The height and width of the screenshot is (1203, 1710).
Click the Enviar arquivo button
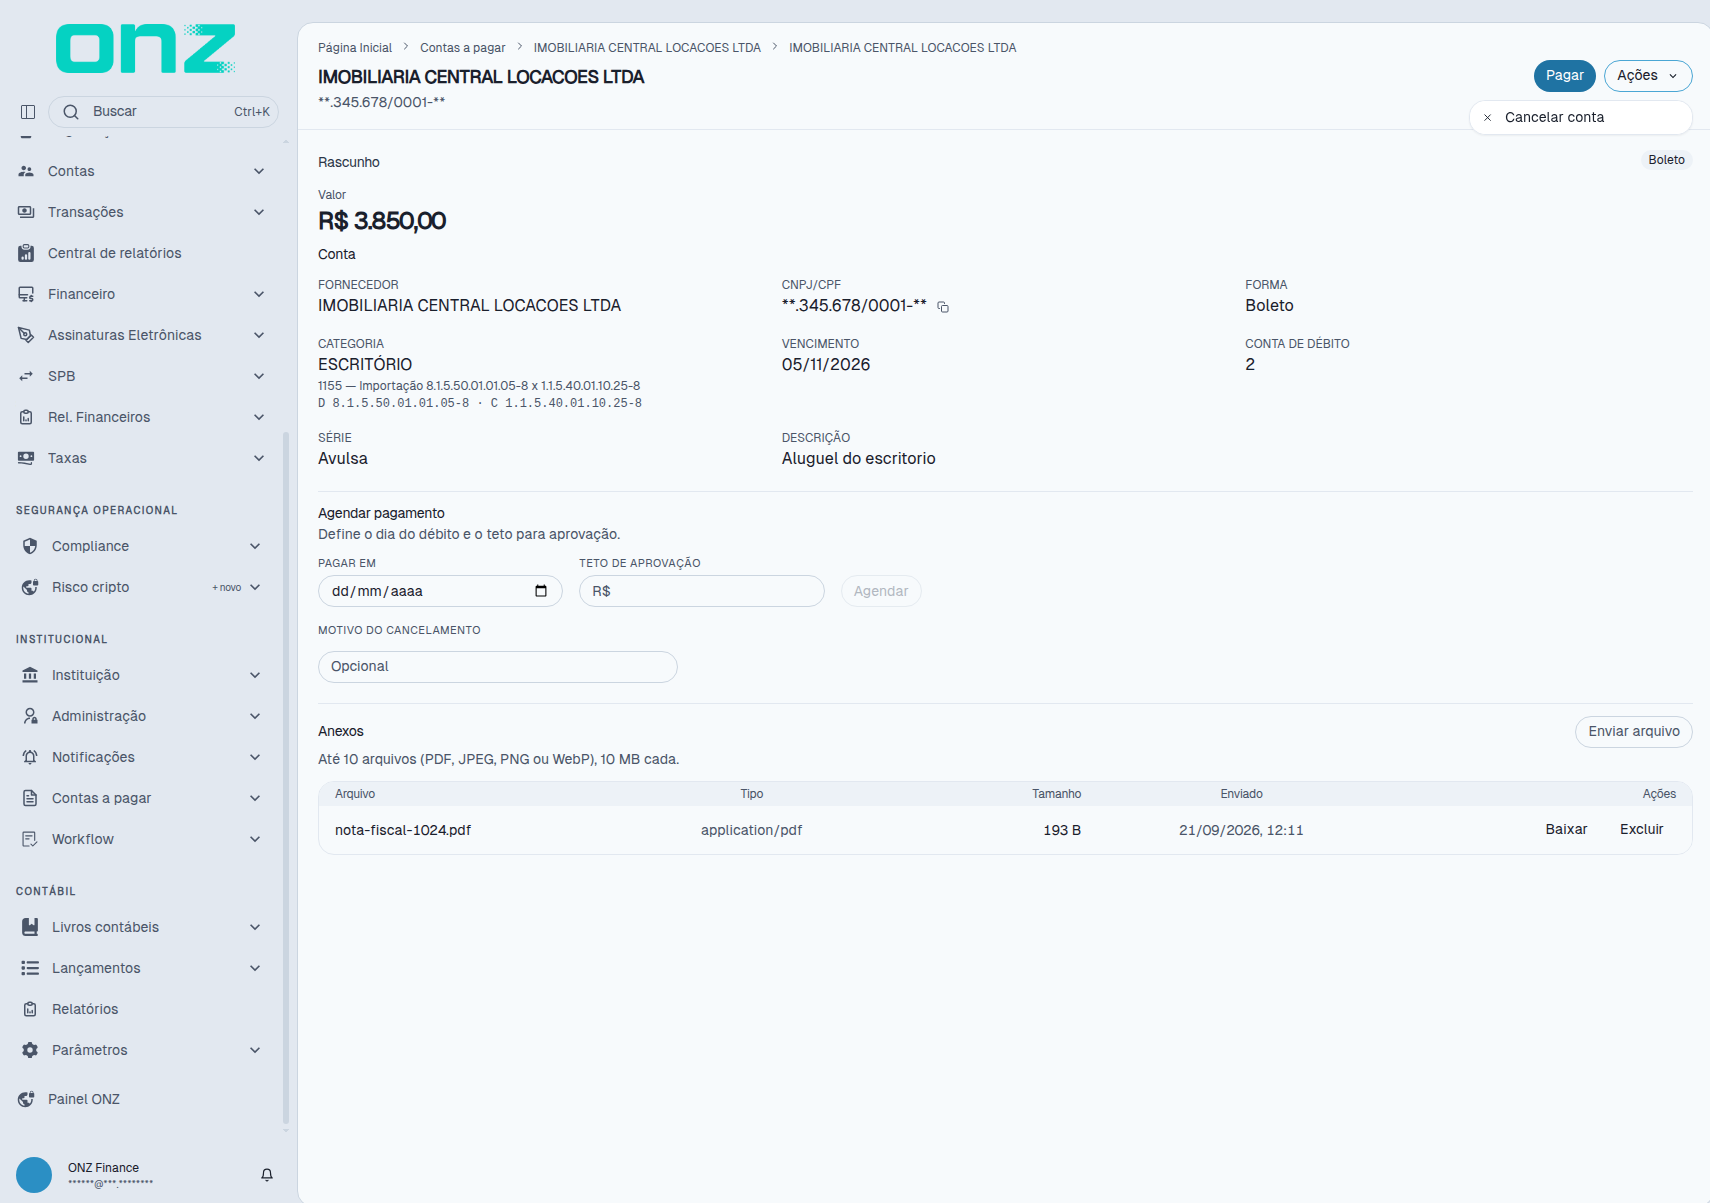1634,732
